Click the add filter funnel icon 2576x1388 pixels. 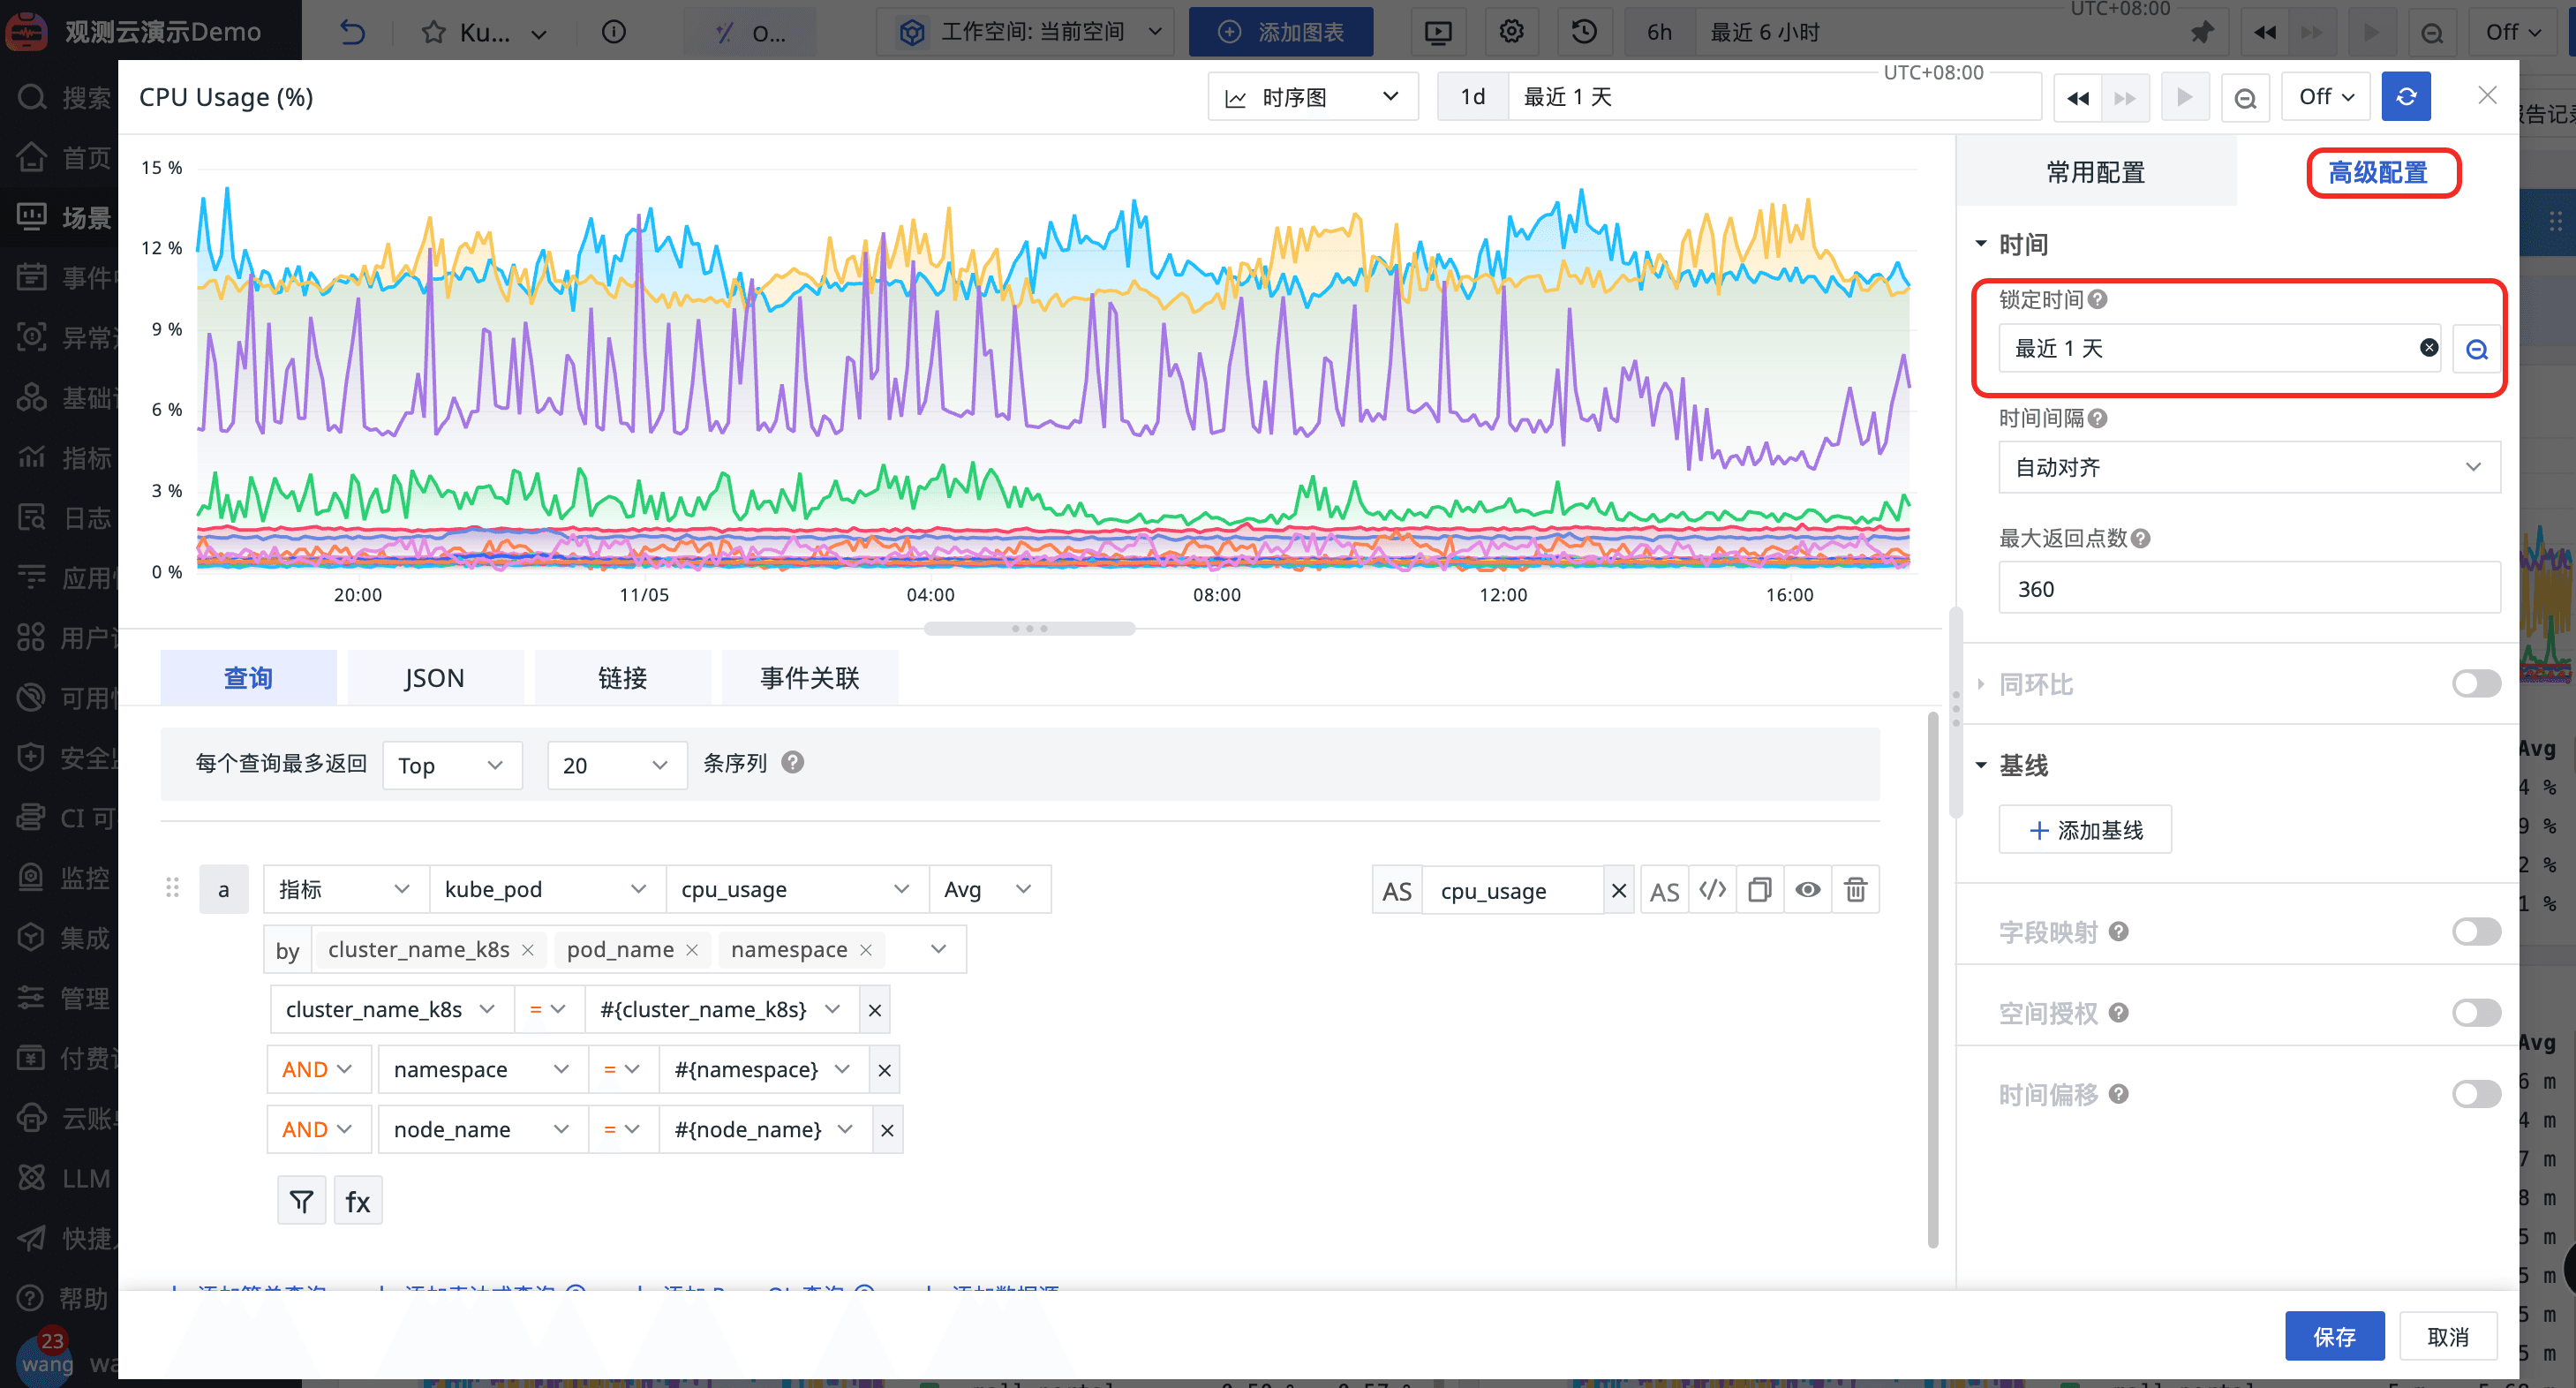click(301, 1200)
